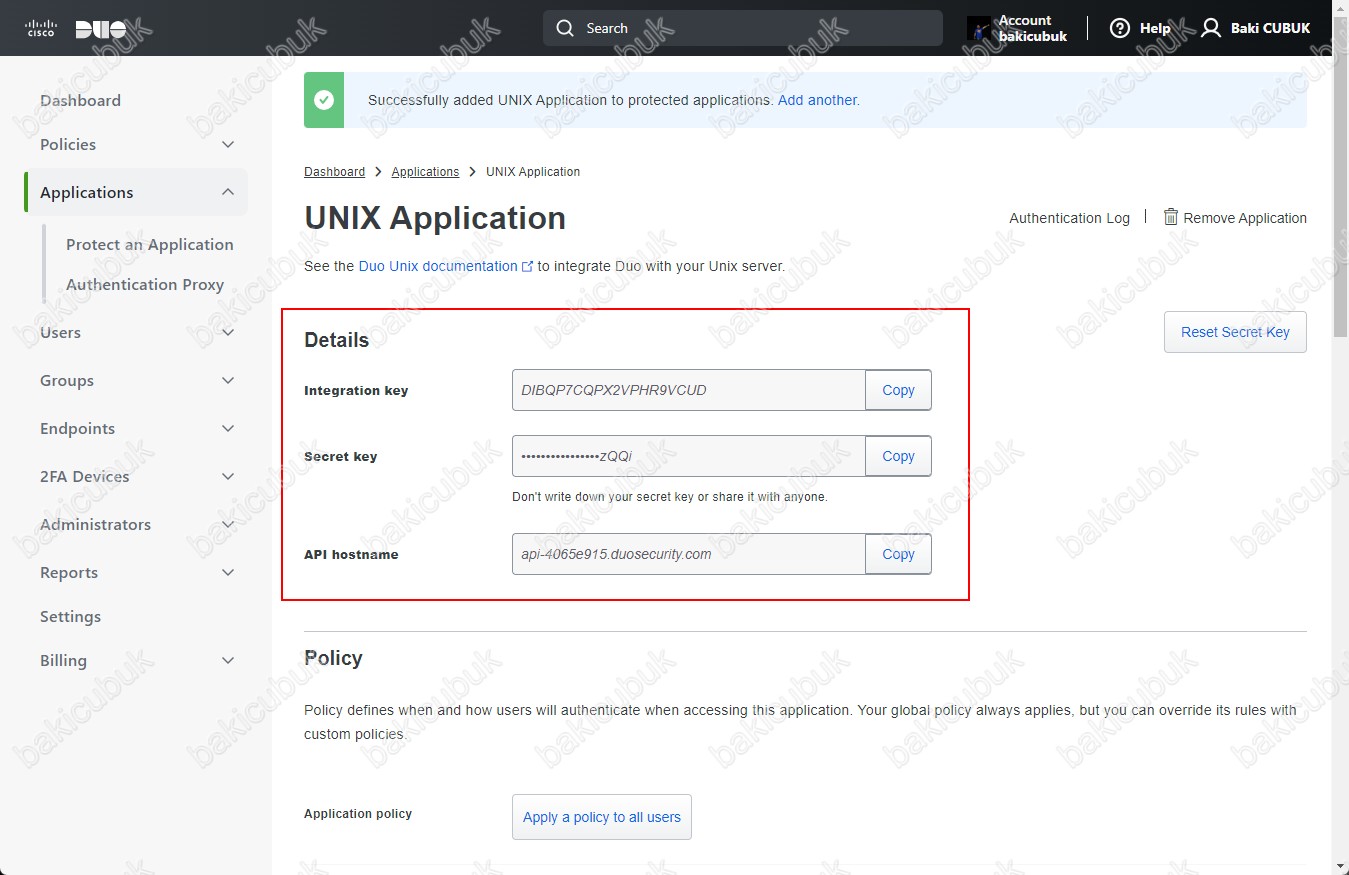1349x875 pixels.
Task: Click the secret key warning text
Action: point(670,497)
